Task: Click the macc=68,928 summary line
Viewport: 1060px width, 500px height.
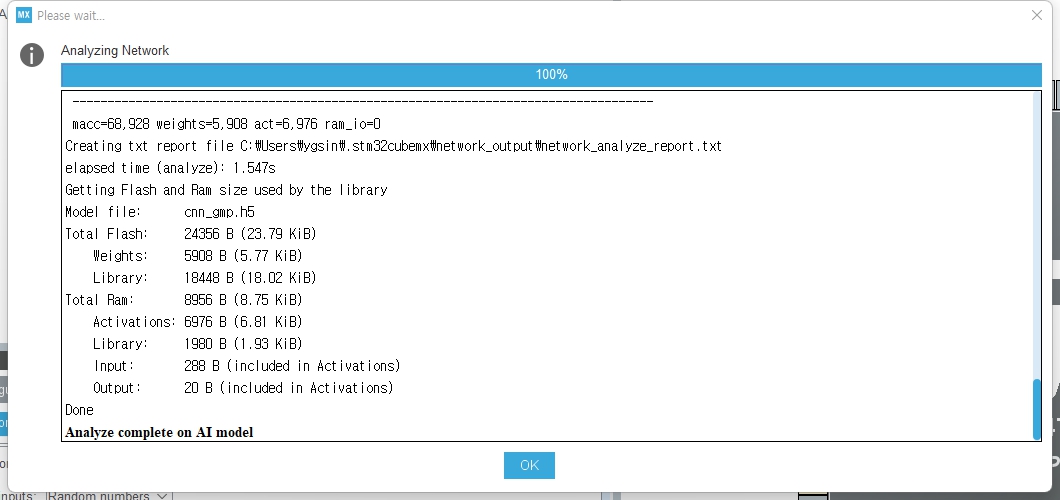Action: (226, 124)
